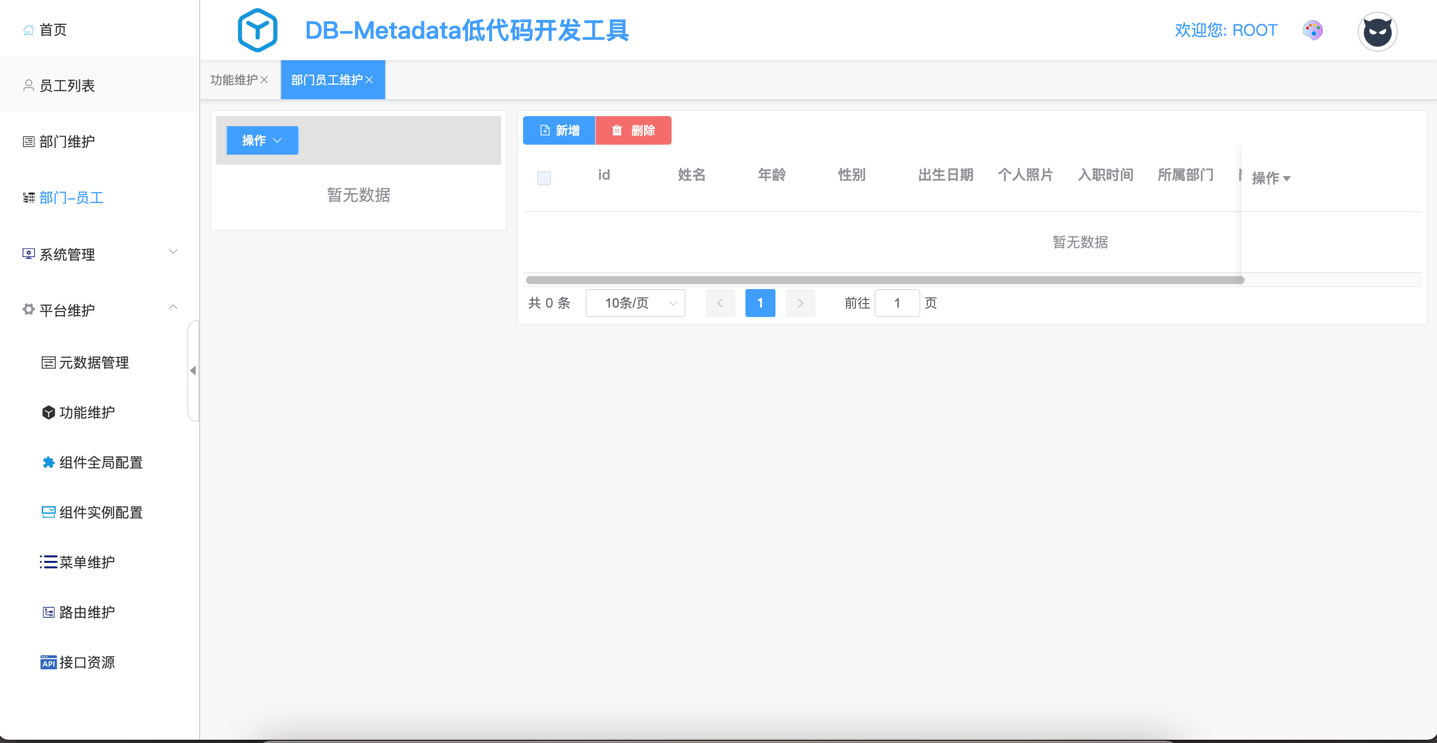This screenshot has height=743, width=1437.
Task: Click the 前往 page number input field
Action: pos(896,303)
